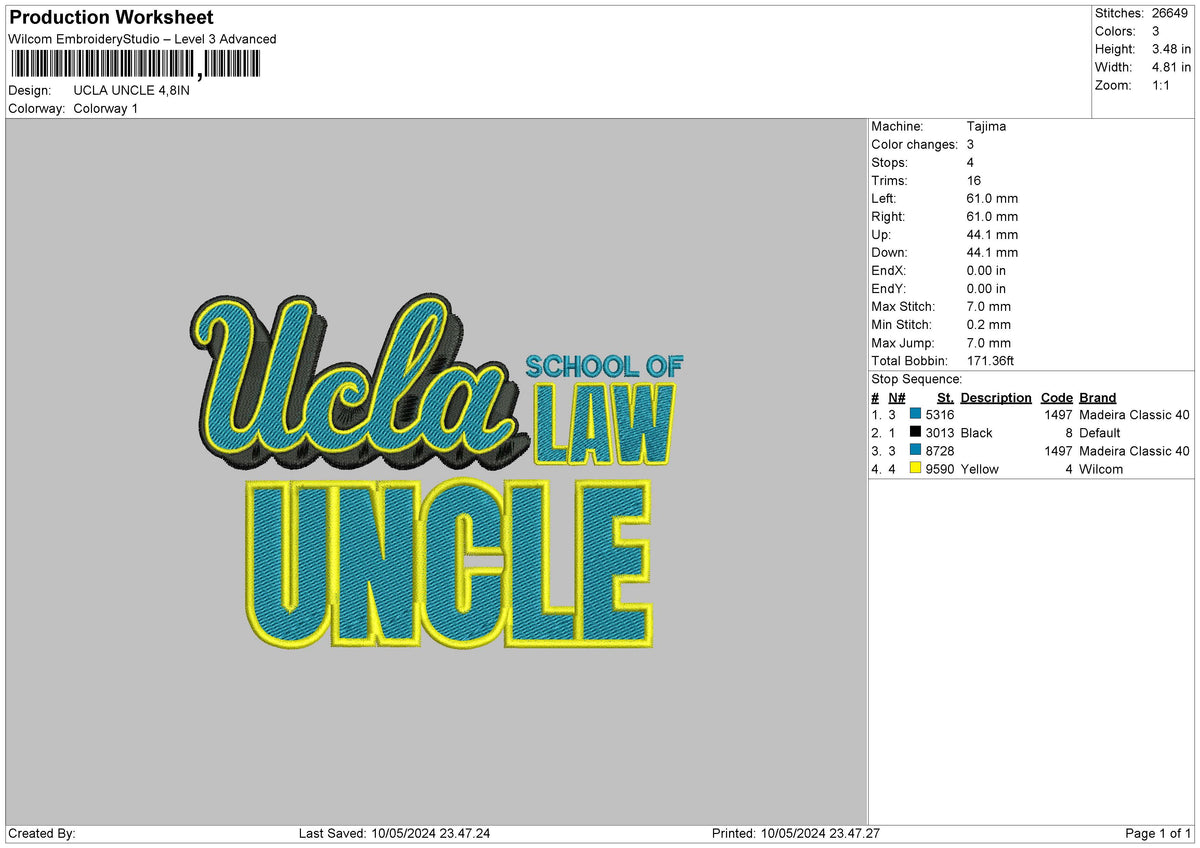Click the yellow swatch in stop row 4

pyautogui.click(x=915, y=468)
